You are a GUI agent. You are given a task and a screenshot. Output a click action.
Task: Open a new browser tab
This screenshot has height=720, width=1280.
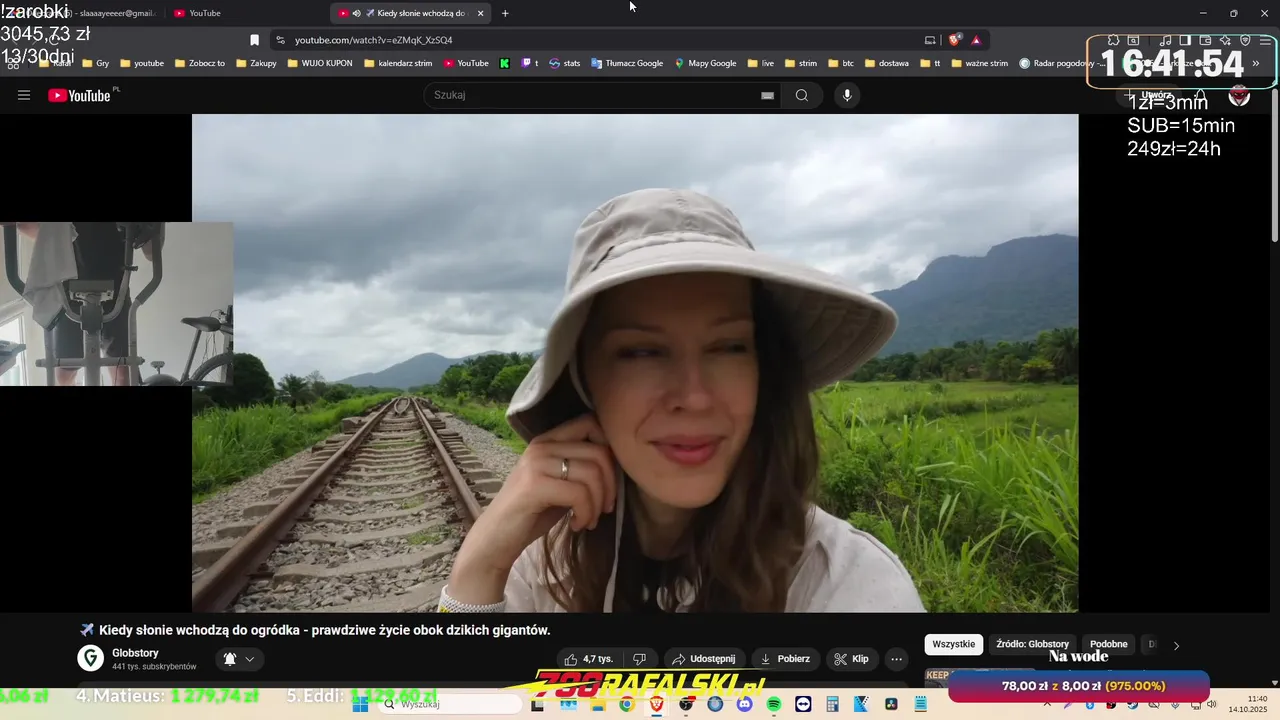click(x=505, y=13)
